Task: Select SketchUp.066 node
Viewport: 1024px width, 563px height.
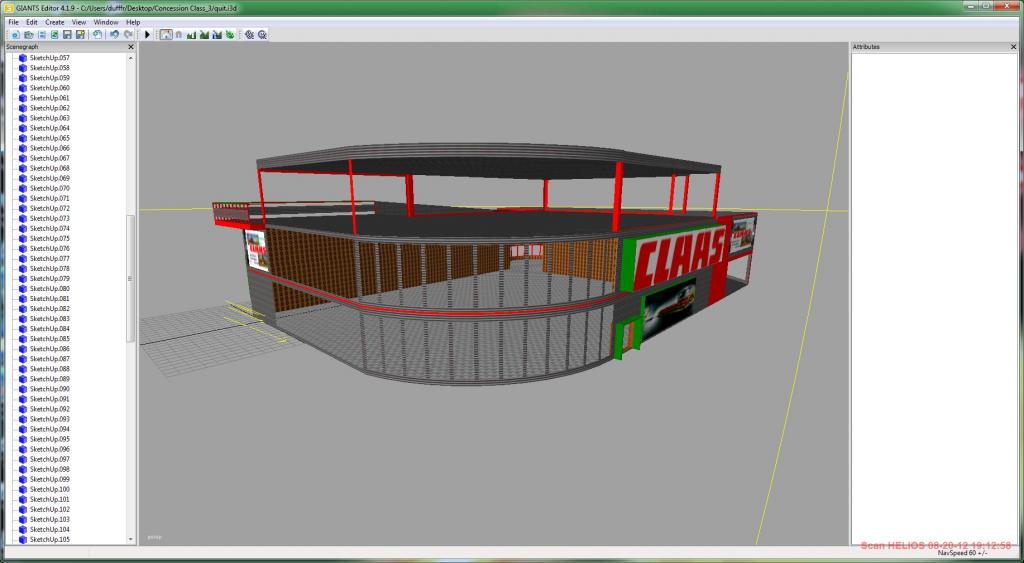Action: 50,148
